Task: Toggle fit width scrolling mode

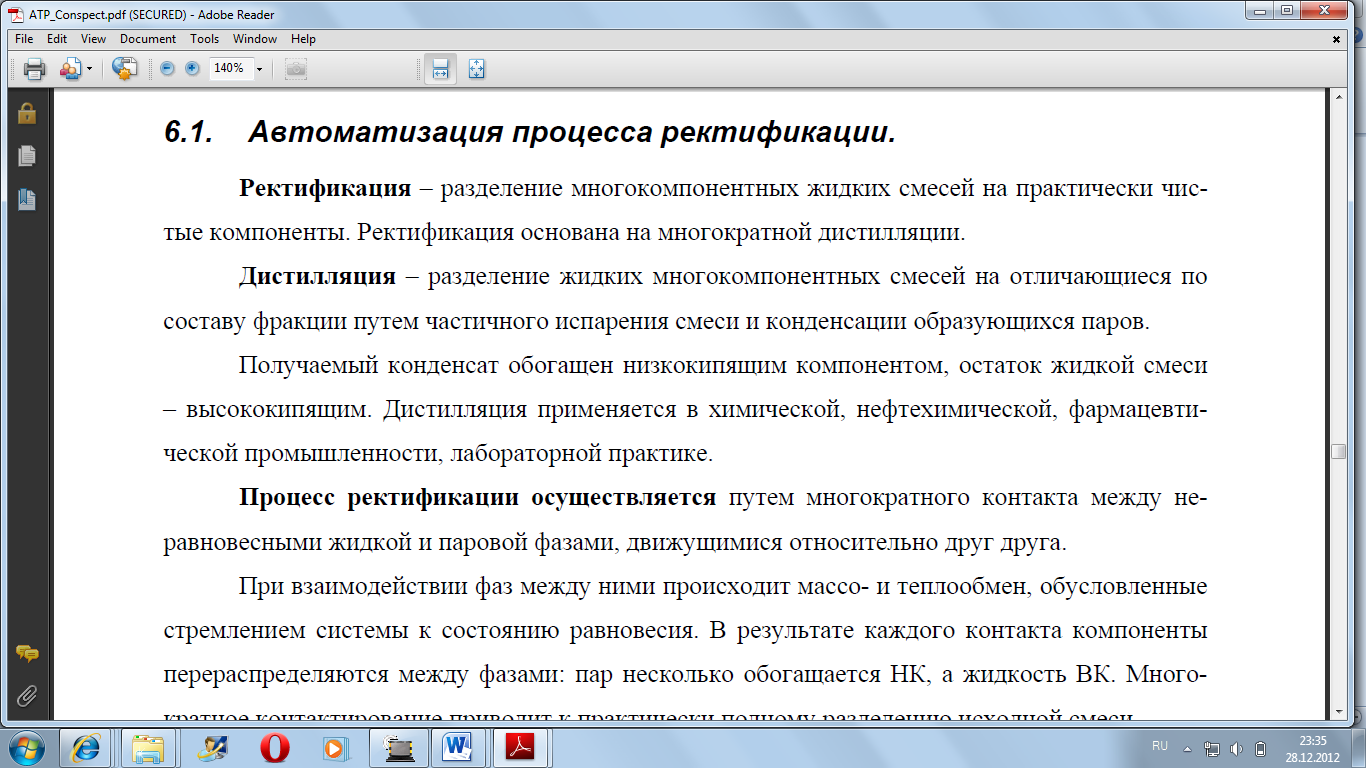Action: click(440, 69)
